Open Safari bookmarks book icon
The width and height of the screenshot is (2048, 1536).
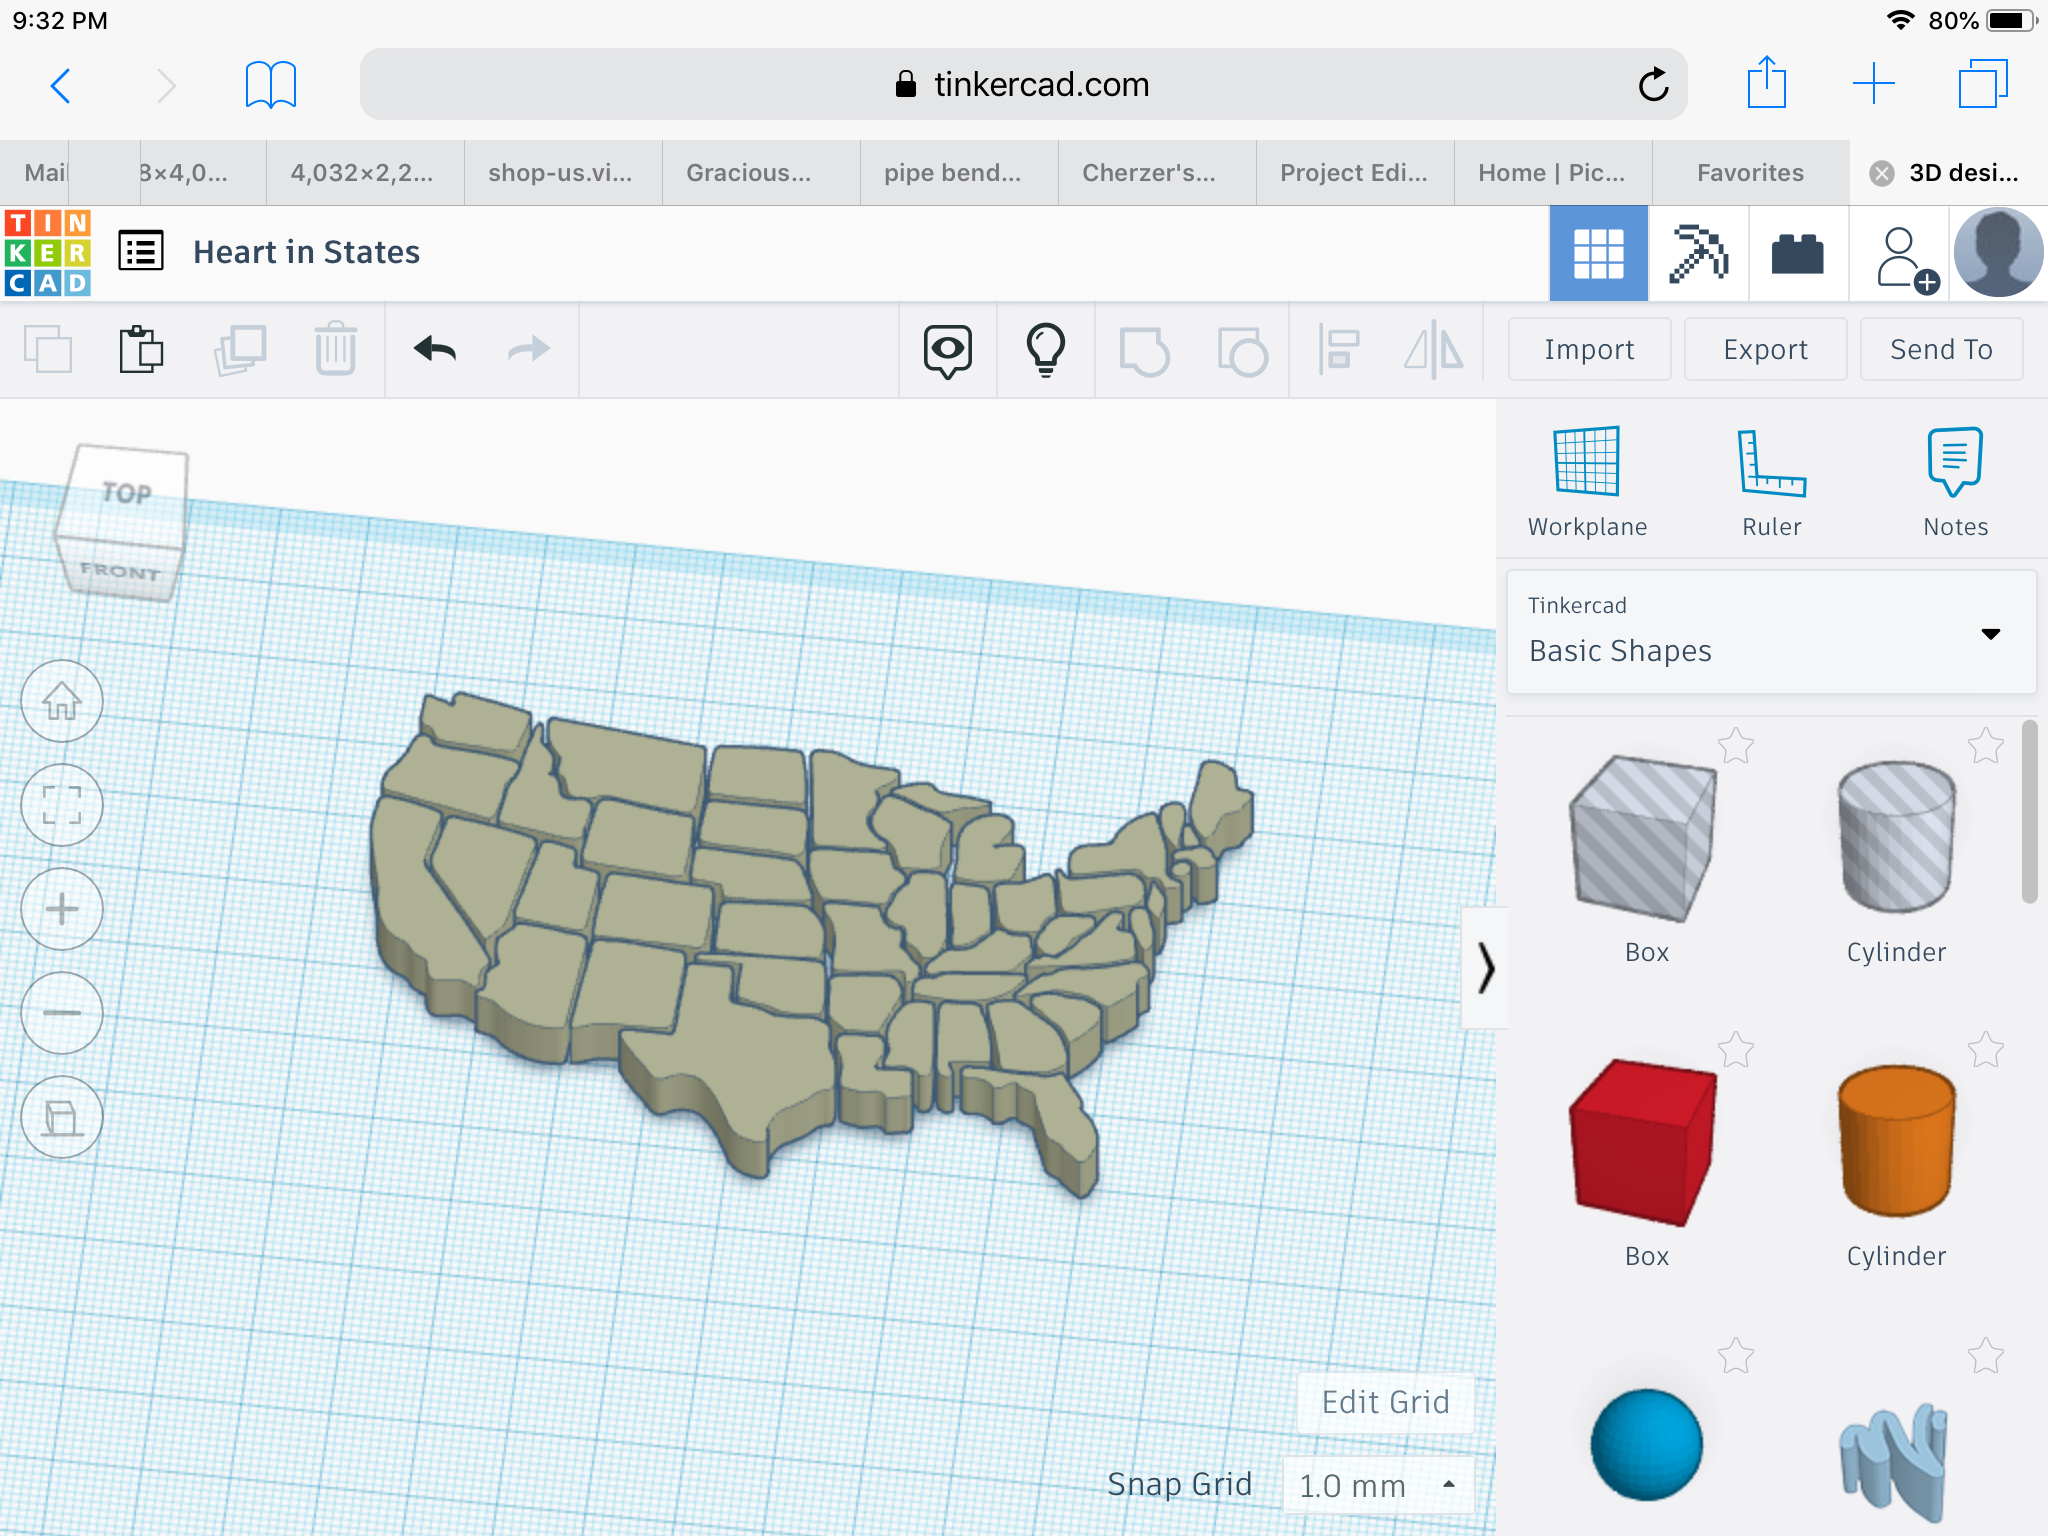pos(271,85)
